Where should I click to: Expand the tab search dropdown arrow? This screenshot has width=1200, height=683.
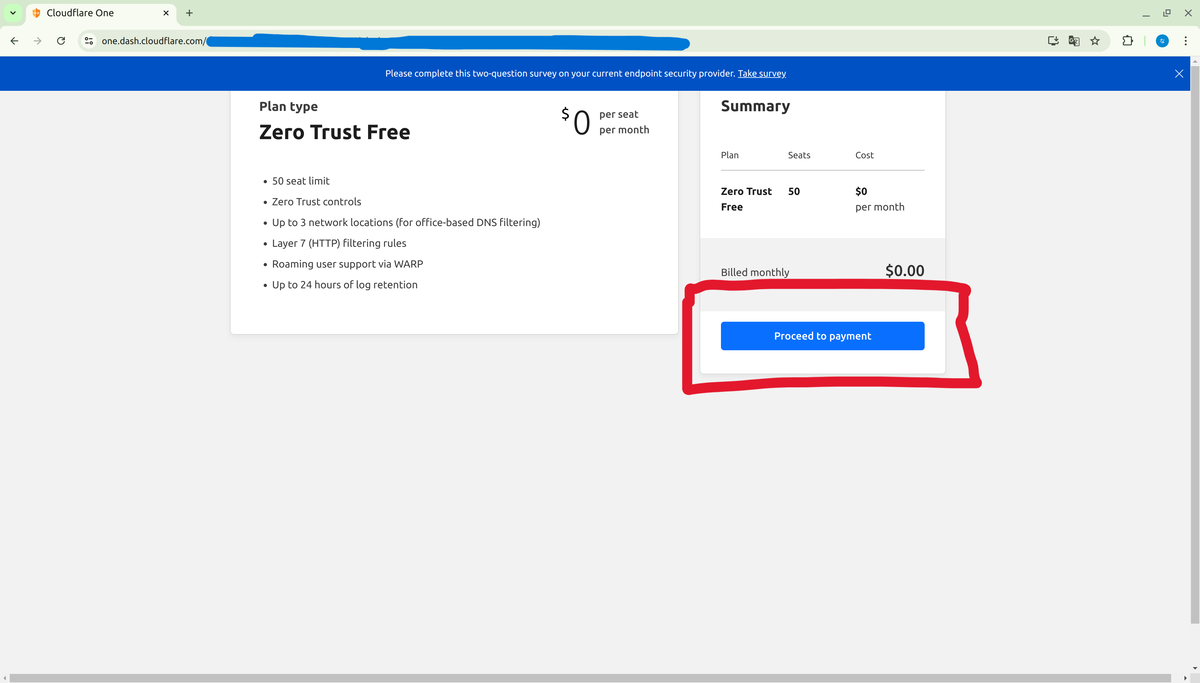(12, 13)
